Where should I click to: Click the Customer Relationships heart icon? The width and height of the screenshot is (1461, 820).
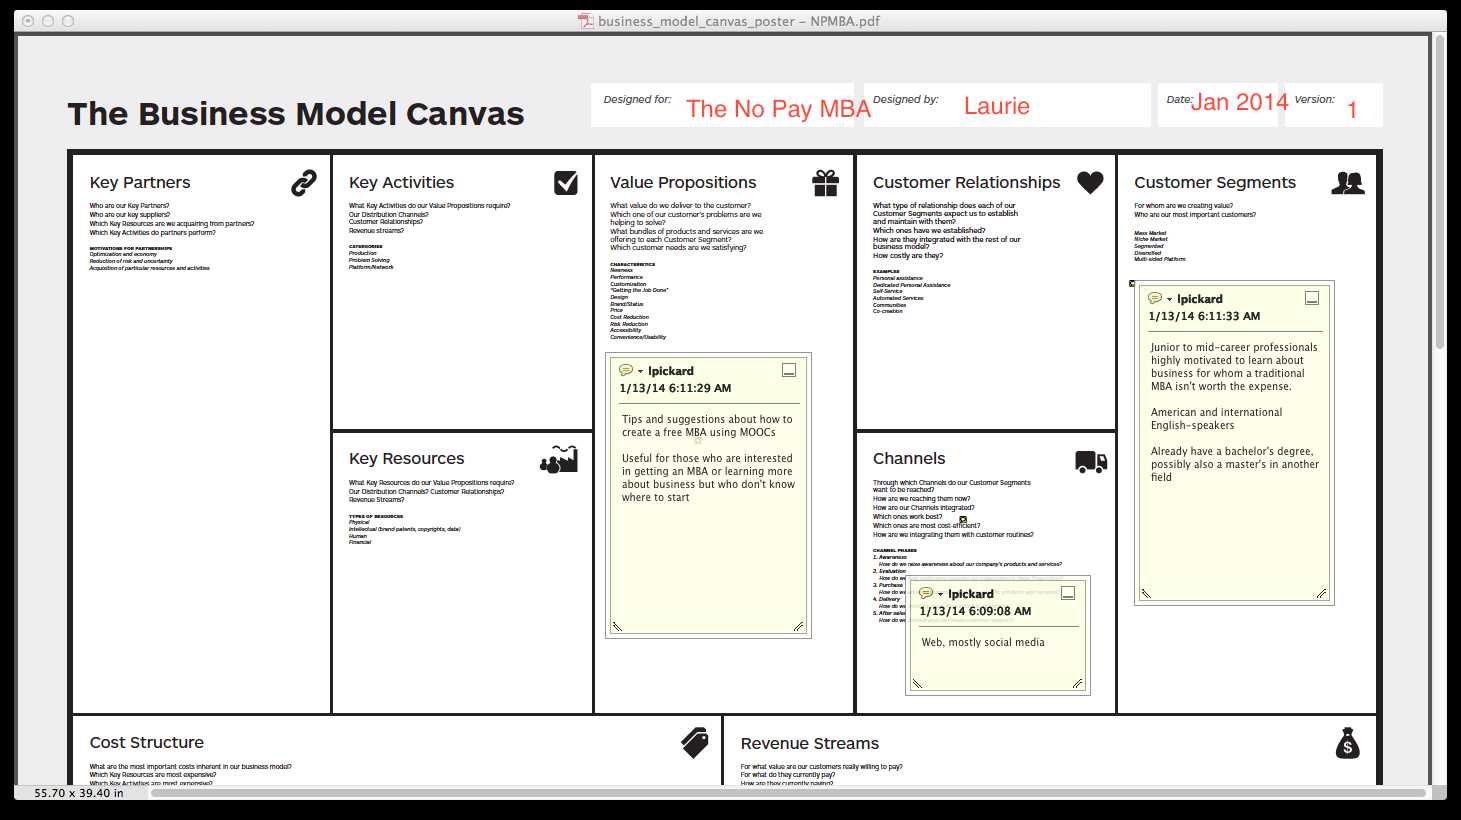pyautogui.click(x=1090, y=182)
